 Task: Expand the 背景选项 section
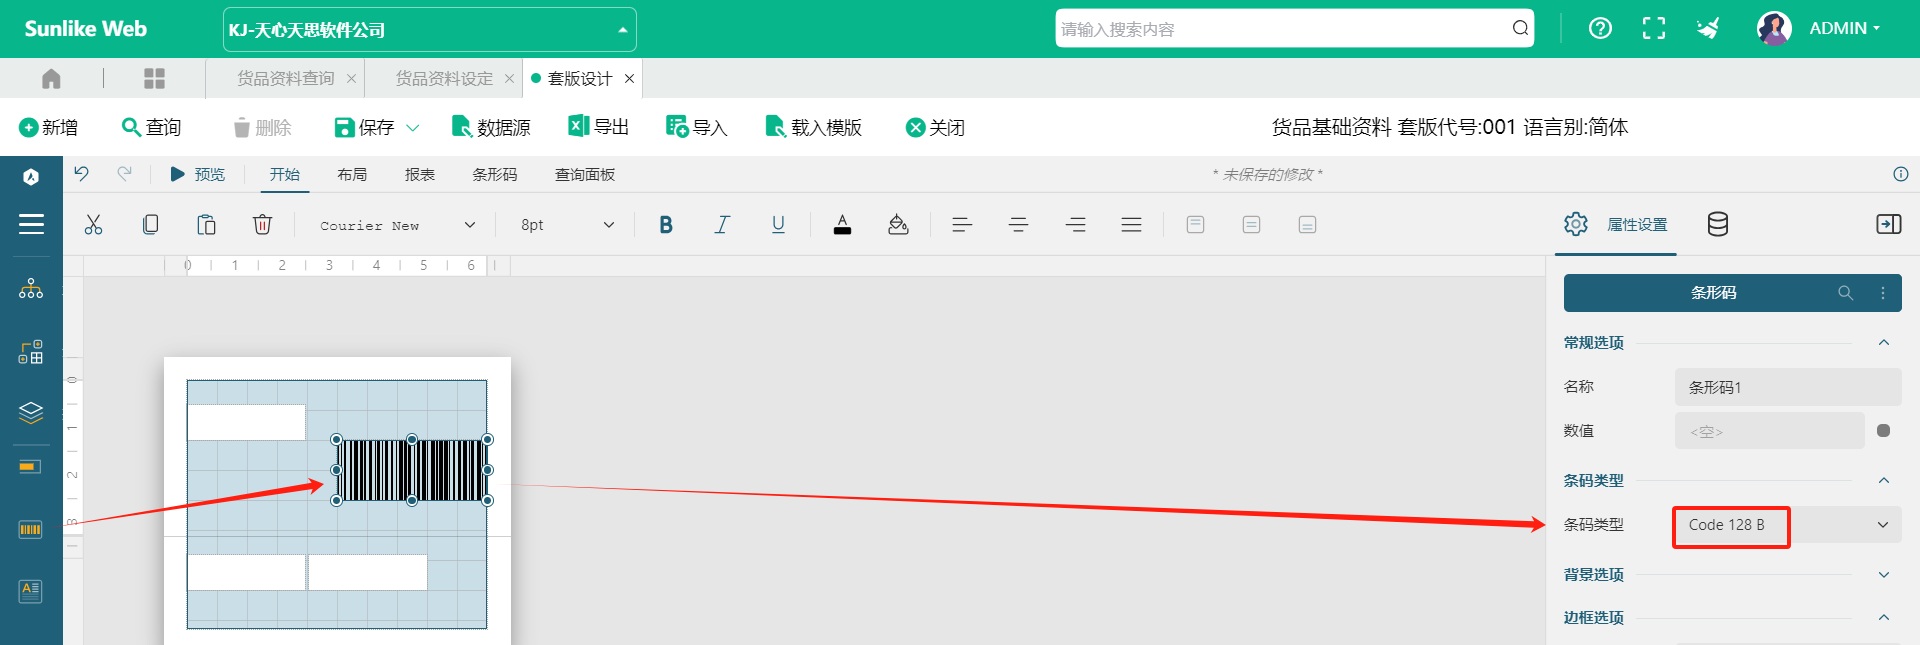point(1884,575)
